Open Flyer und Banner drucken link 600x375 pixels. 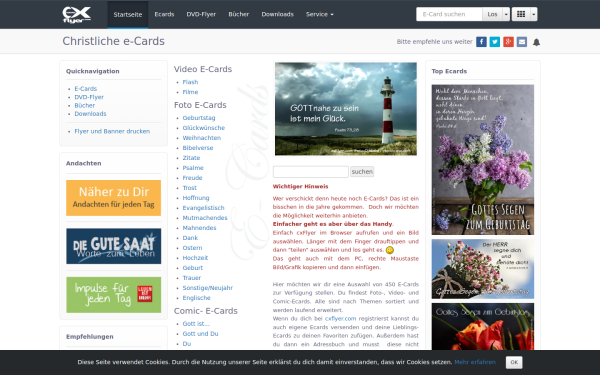(112, 131)
